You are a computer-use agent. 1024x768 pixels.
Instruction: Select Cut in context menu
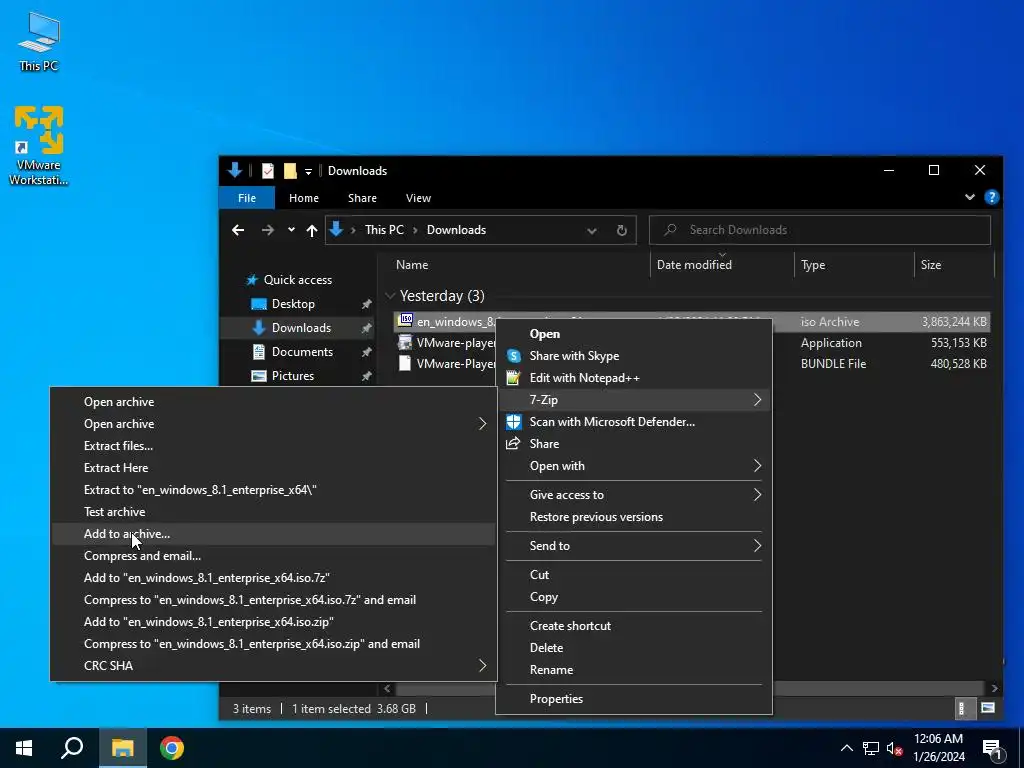pyautogui.click(x=633, y=575)
